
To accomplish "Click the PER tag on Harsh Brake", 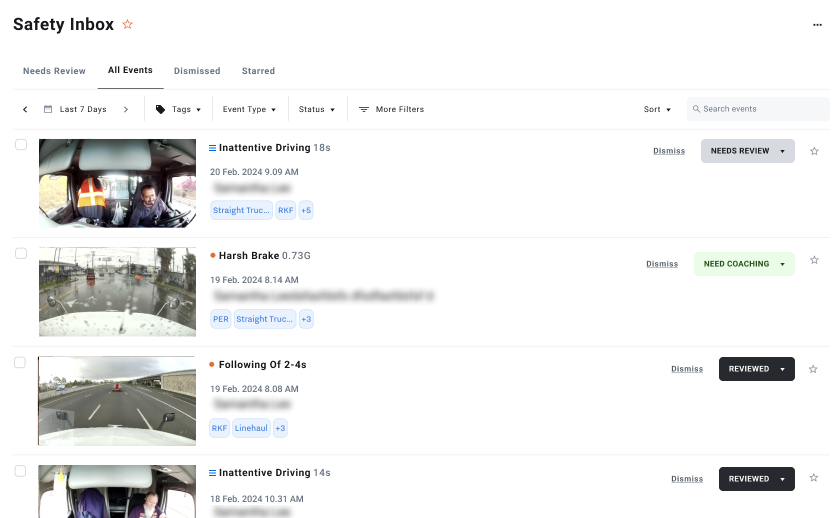I will (x=221, y=319).
